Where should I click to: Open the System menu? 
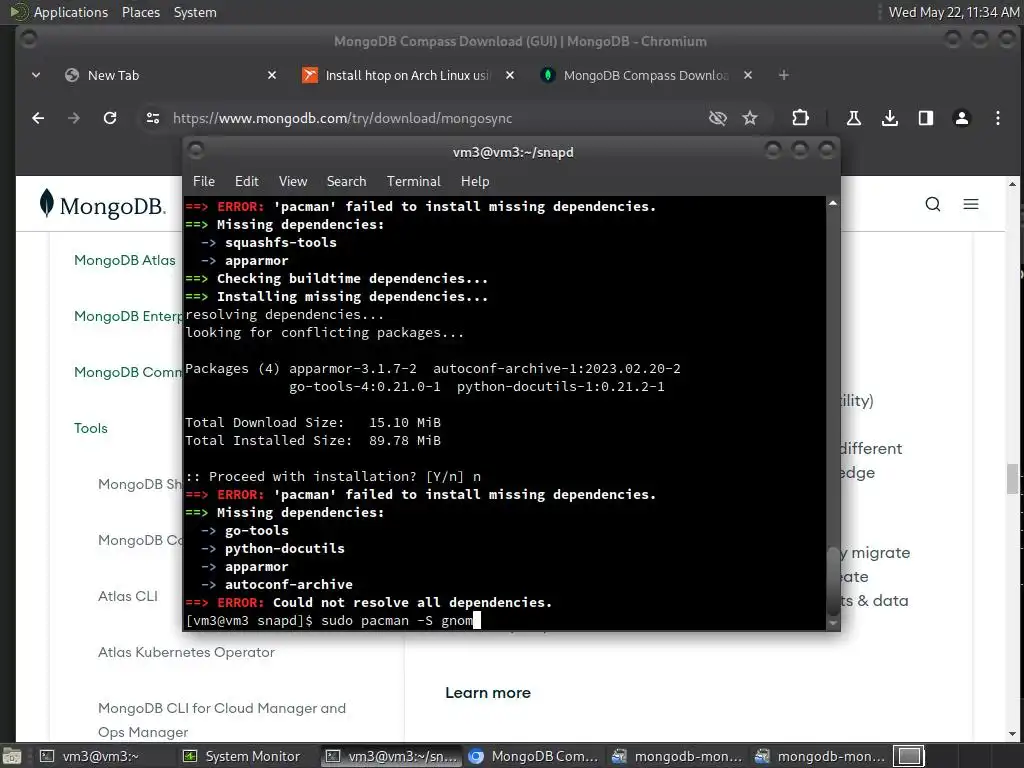[x=195, y=12]
